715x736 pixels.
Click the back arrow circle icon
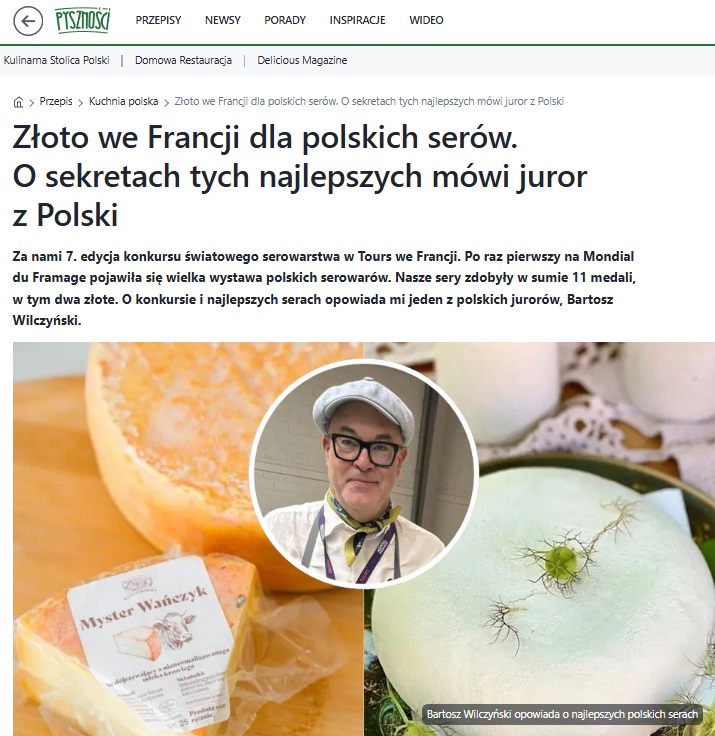tap(28, 21)
